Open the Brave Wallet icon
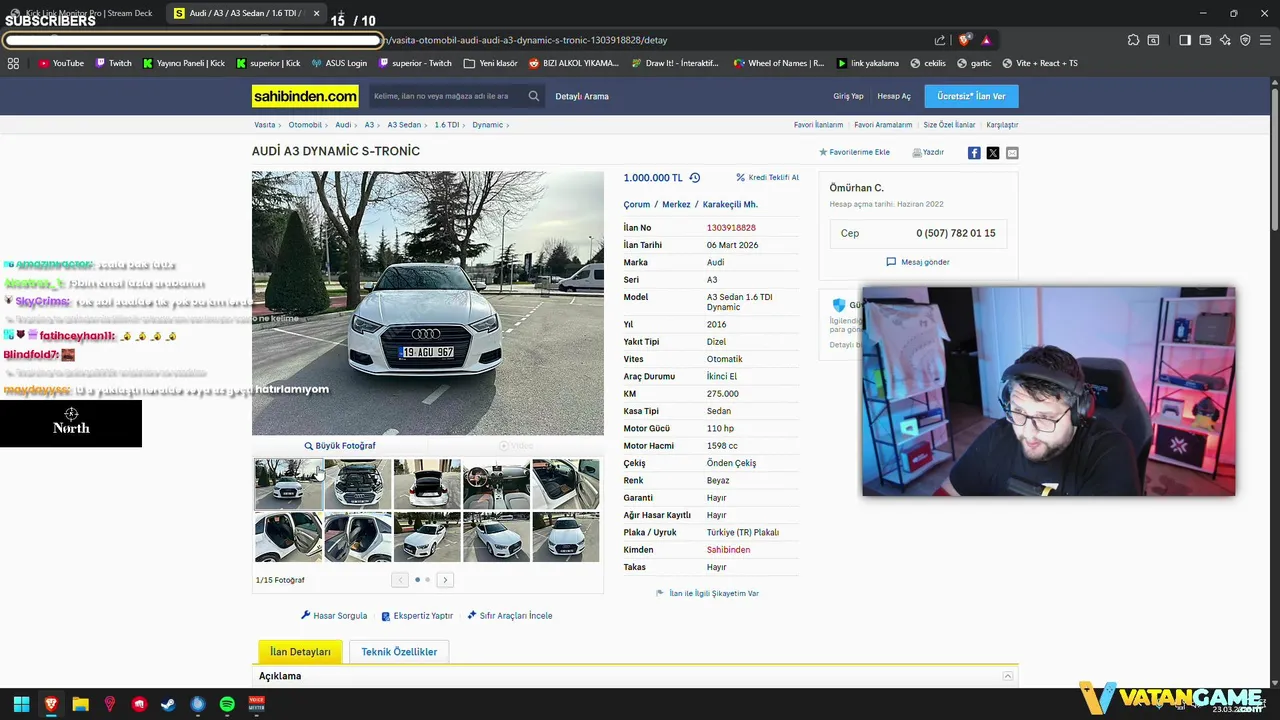1280x720 pixels. (1205, 40)
